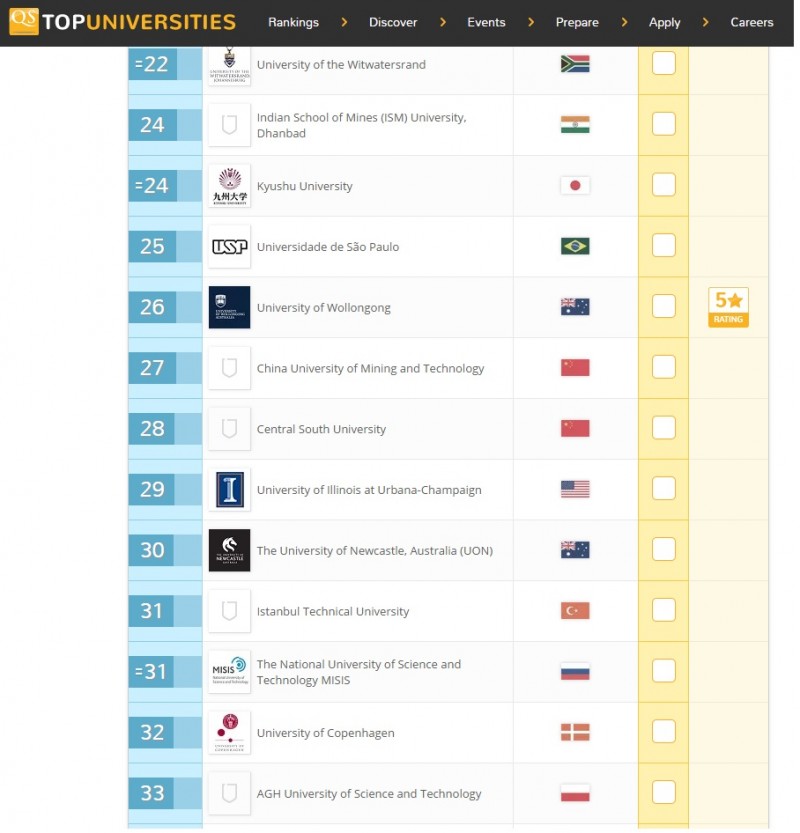Open University of Illinois at Urbana-Champaign link
The image size is (800, 833).
point(369,490)
